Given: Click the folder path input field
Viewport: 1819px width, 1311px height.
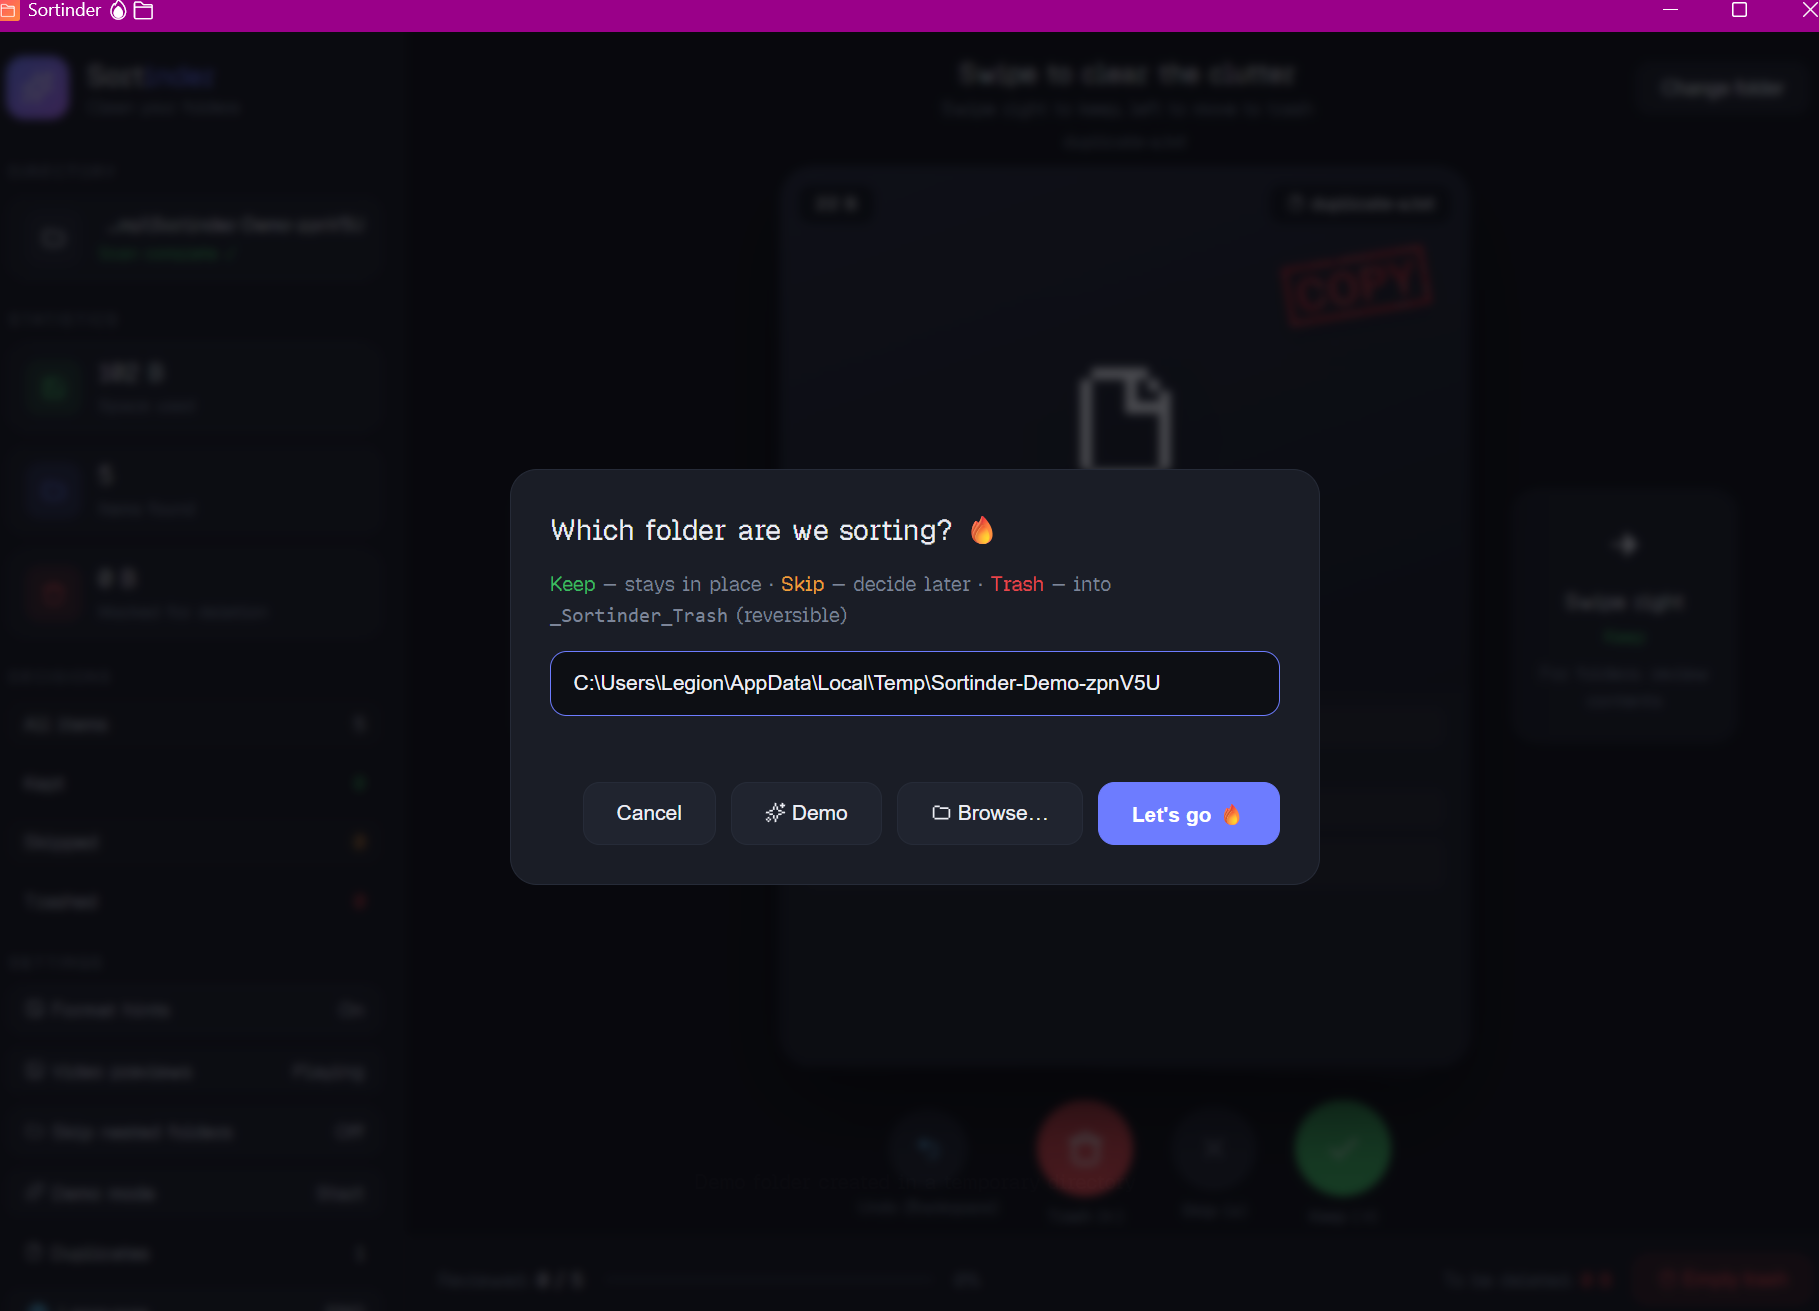Looking at the screenshot, I should (x=914, y=684).
